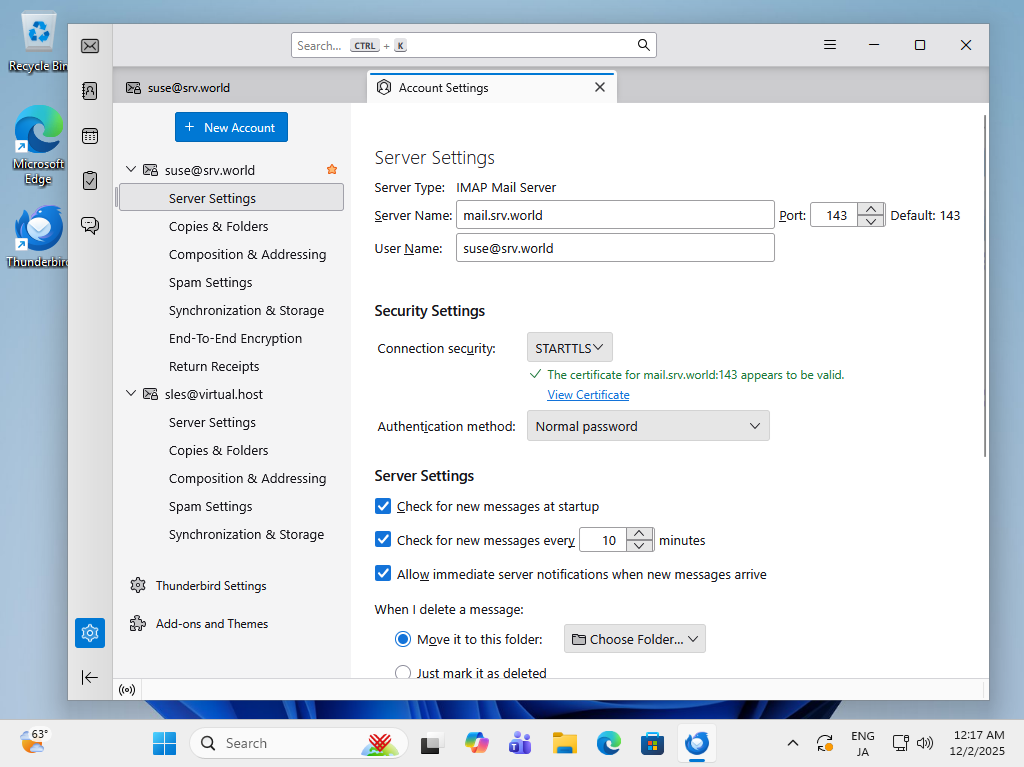The image size is (1024, 767).
Task: Collapse the suse@srv.world account tree
Action: click(130, 170)
